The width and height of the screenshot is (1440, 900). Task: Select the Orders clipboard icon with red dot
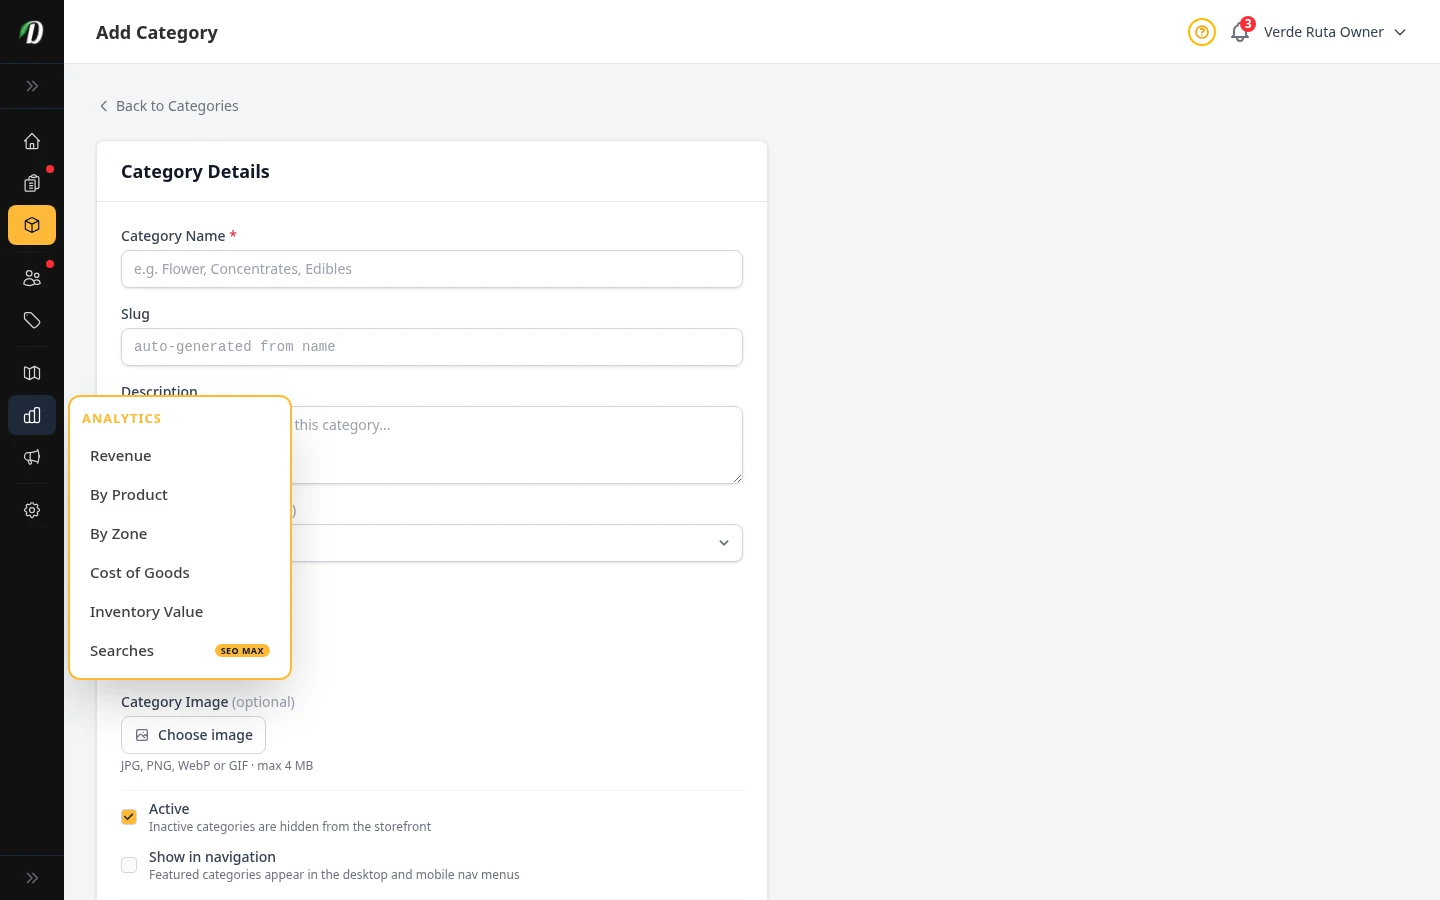point(32,183)
